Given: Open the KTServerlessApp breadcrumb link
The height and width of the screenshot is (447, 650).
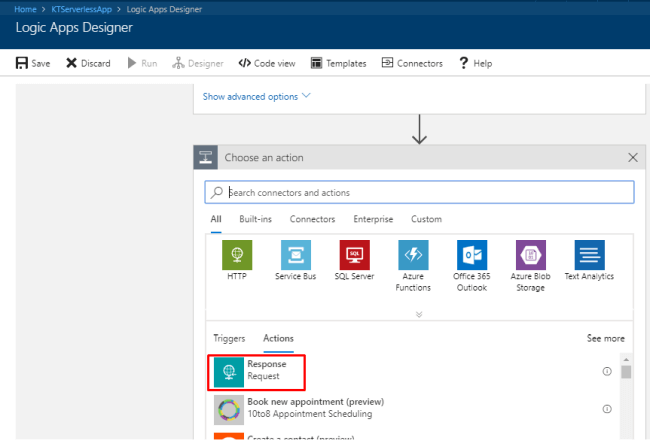Looking at the screenshot, I should coord(82,9).
